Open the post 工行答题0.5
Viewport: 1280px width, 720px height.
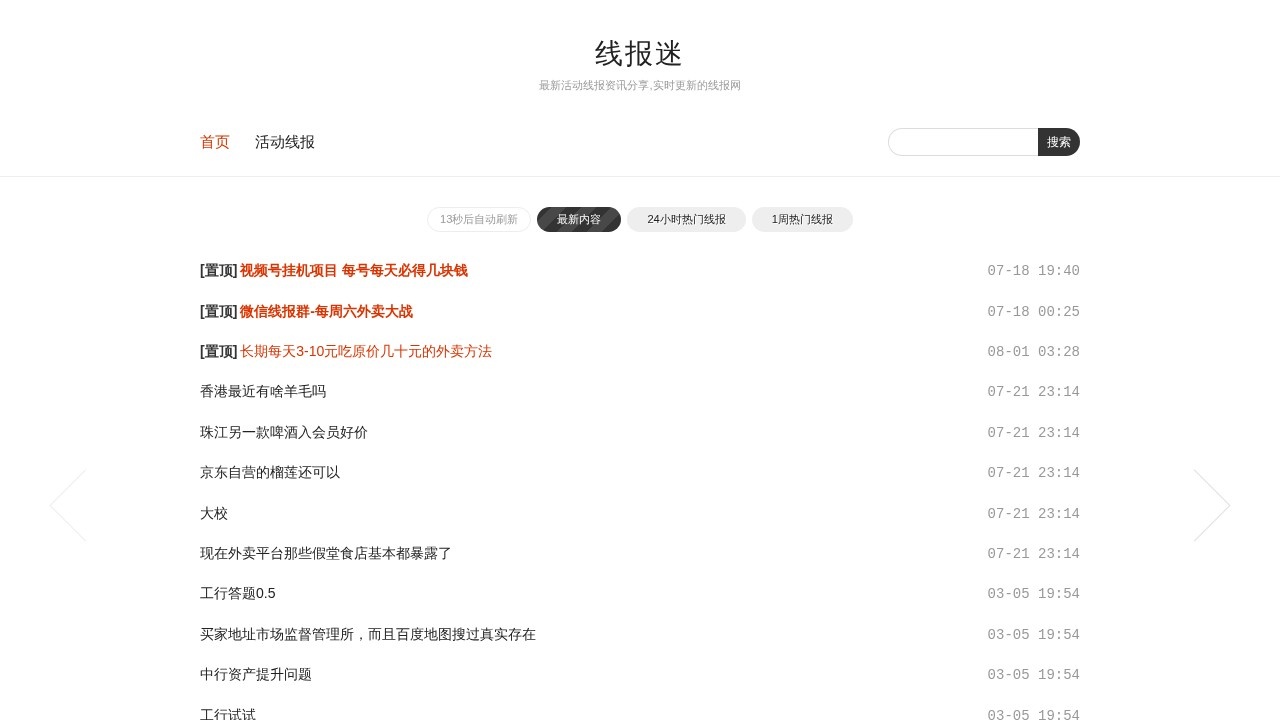238,594
